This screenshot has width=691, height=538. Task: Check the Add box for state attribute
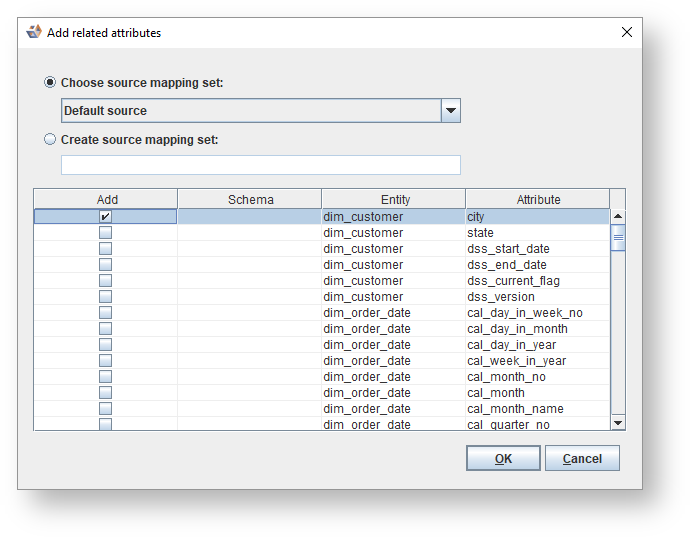pyautogui.click(x=105, y=233)
